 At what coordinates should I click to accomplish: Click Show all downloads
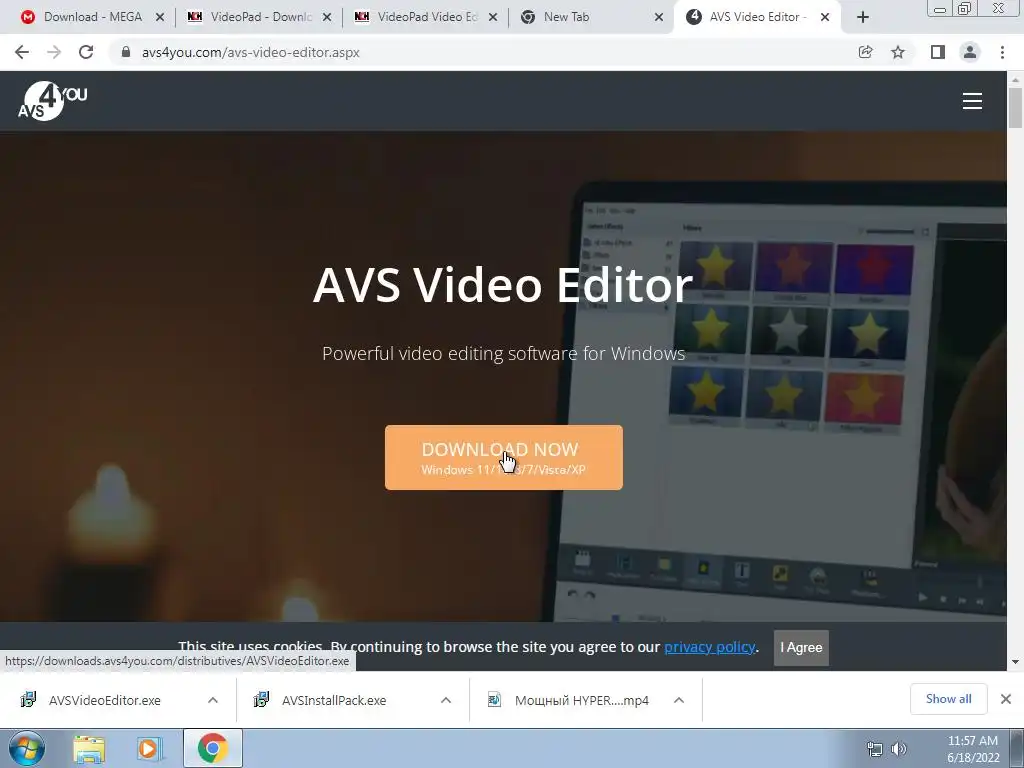[948, 699]
